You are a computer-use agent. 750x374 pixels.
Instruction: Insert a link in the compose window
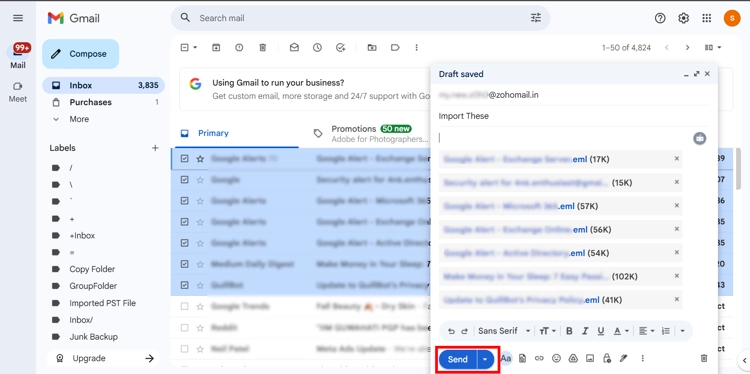(539, 358)
